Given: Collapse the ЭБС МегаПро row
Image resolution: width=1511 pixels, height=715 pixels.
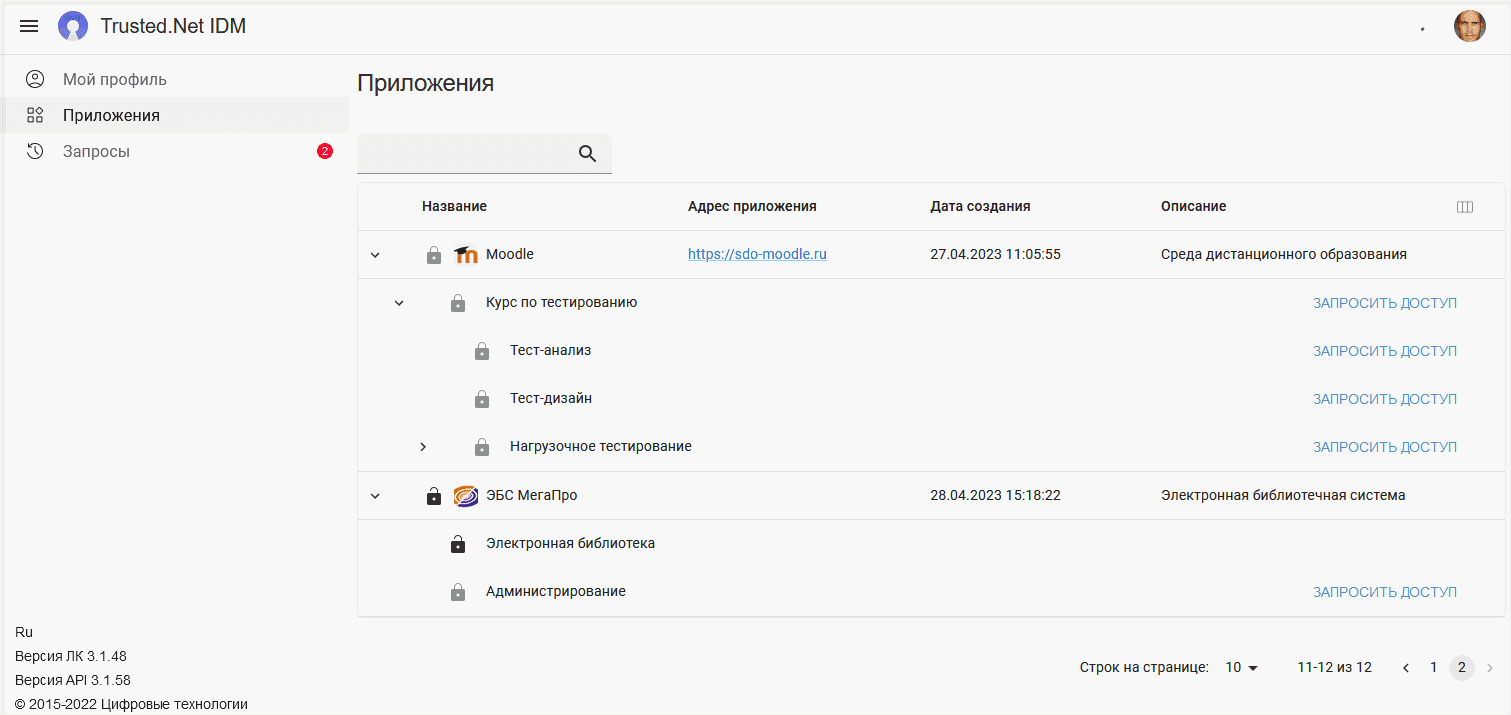Looking at the screenshot, I should [x=376, y=495].
